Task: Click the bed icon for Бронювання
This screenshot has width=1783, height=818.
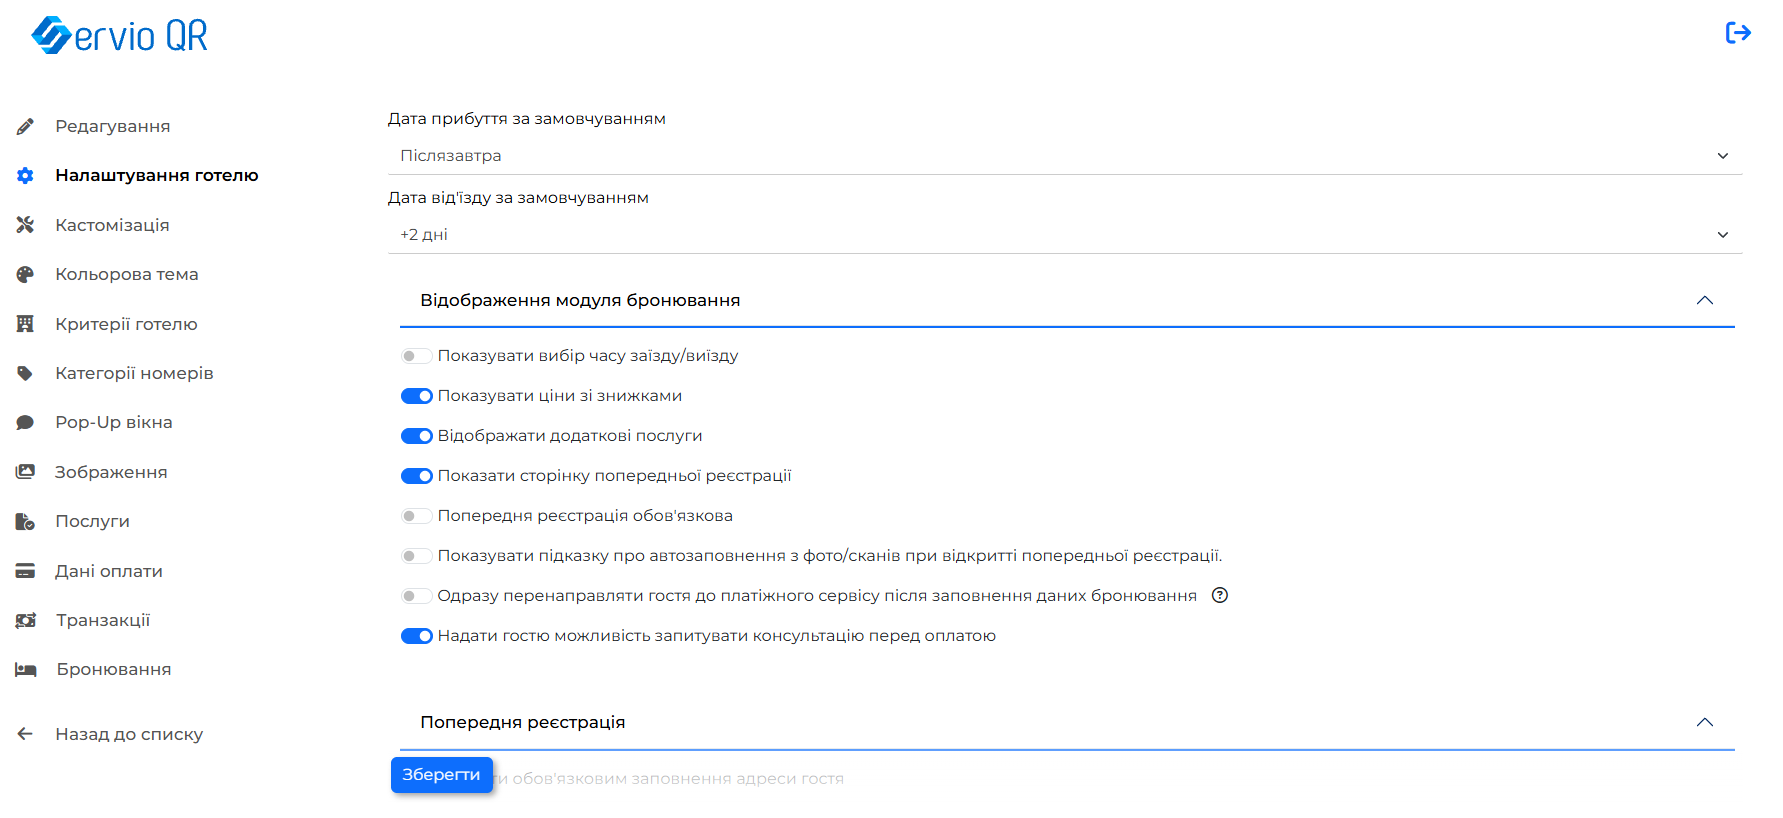Action: click(25, 669)
